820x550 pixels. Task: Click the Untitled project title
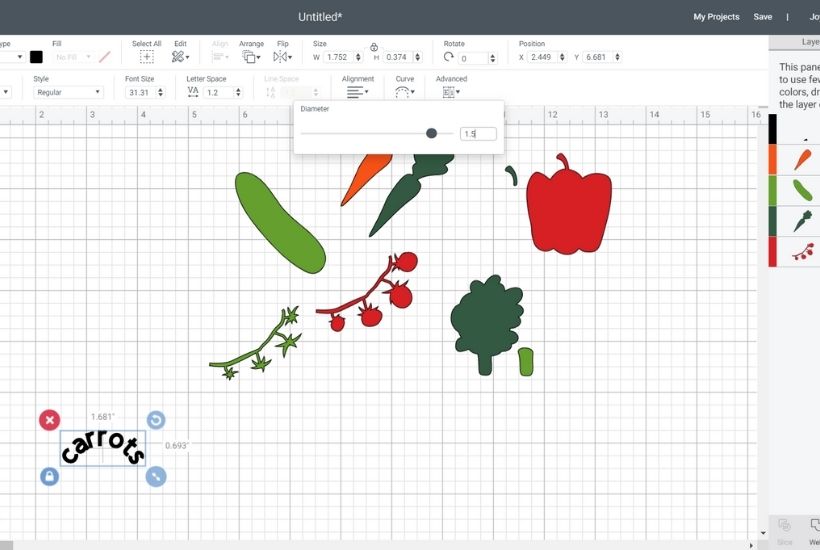(320, 17)
